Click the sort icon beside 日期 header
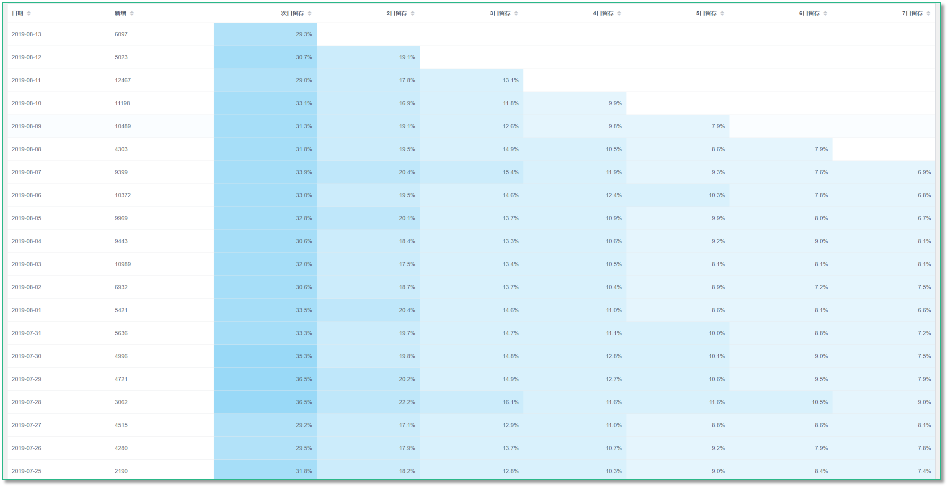The image size is (948, 487). [28, 14]
